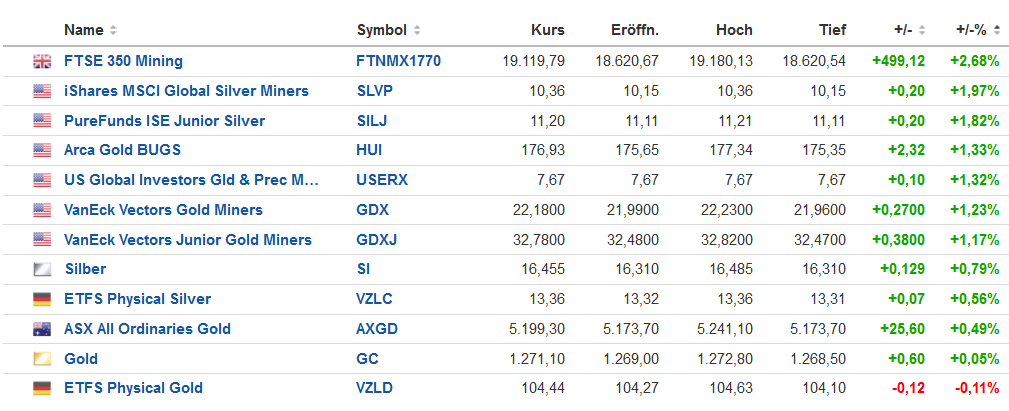Click the German flag beside ETFS Physical Silver
The height and width of the screenshot is (411, 1009).
pyautogui.click(x=42, y=299)
